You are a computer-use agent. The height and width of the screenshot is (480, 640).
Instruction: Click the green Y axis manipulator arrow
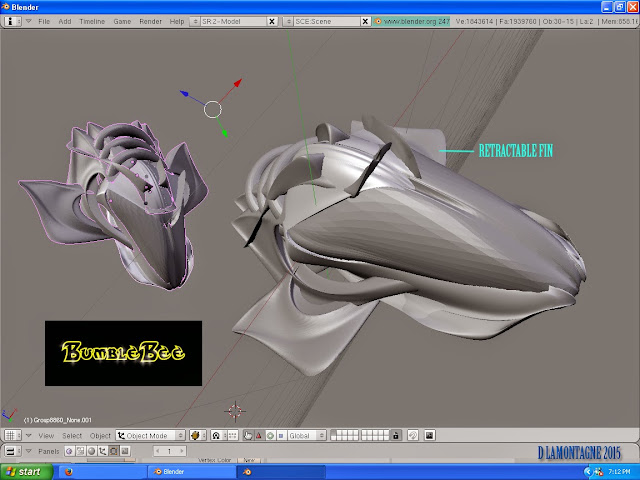point(224,131)
